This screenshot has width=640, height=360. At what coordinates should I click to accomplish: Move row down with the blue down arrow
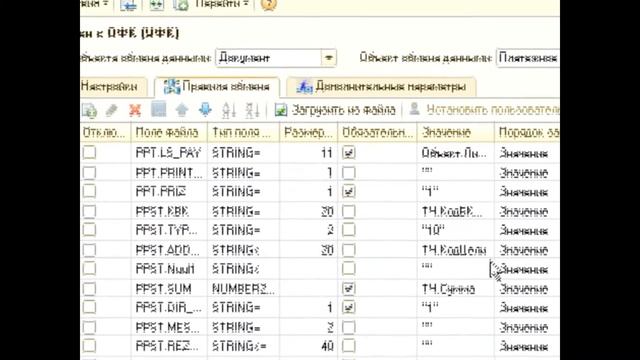click(205, 109)
